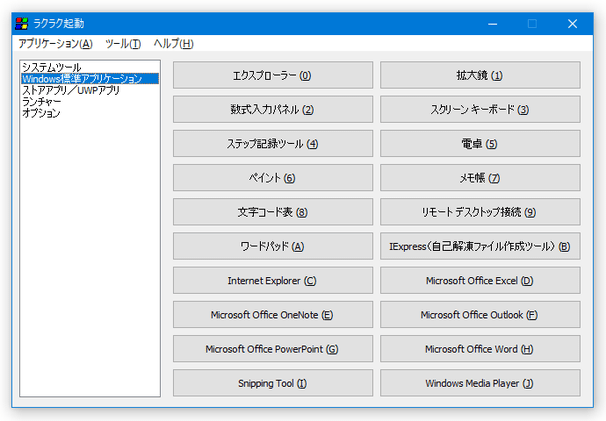Screen dimensions: 606x421
Task: Launch 電卓 (5)
Action: tap(480, 143)
